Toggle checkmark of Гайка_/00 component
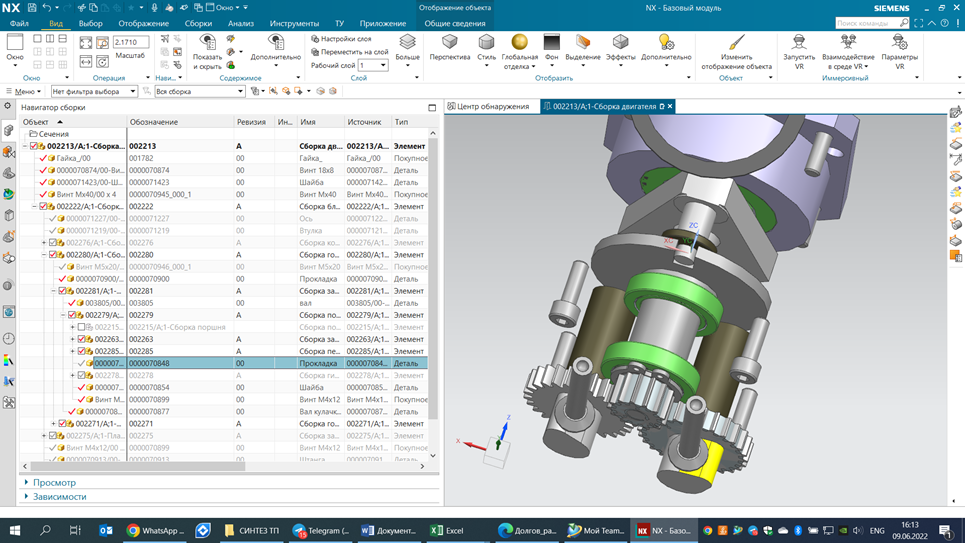 (43, 158)
